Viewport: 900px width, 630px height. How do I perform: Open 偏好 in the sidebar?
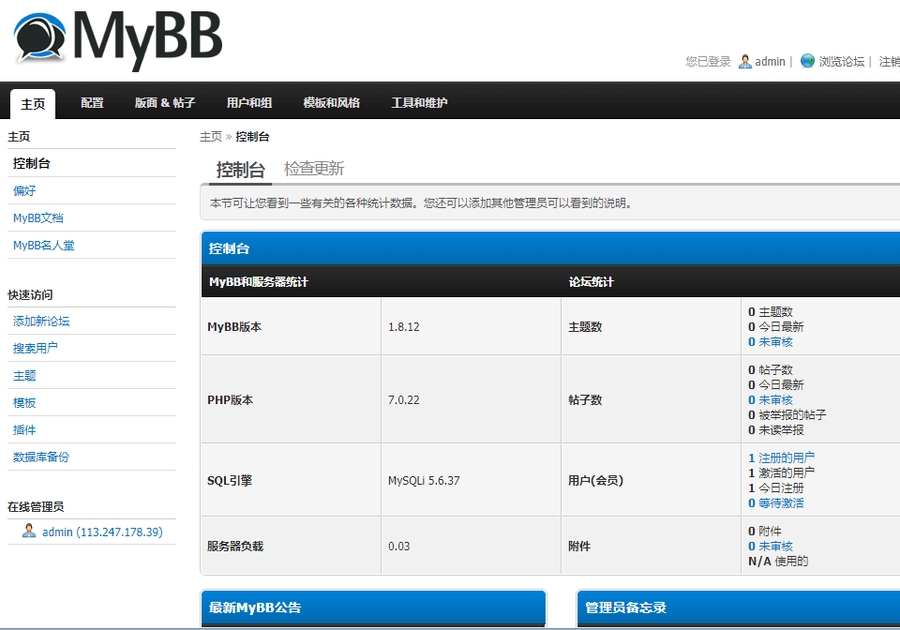click(24, 191)
